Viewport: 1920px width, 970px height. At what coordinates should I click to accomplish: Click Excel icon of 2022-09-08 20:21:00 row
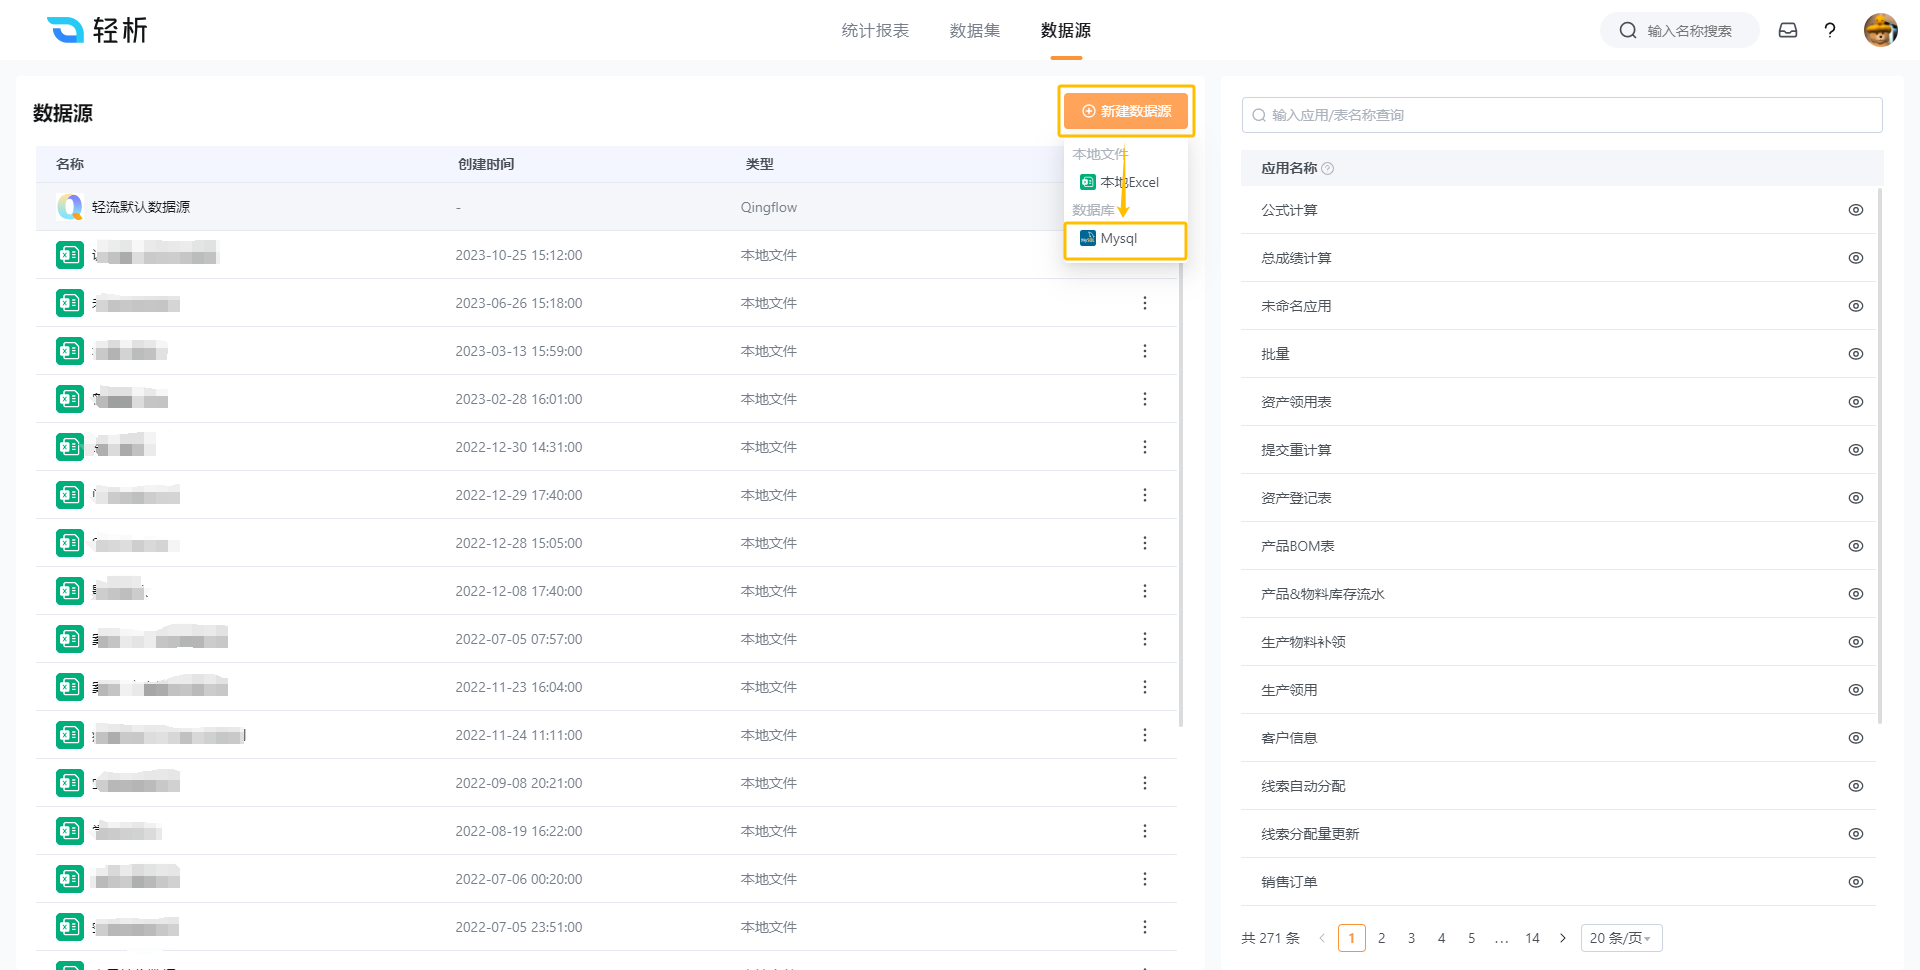69,783
